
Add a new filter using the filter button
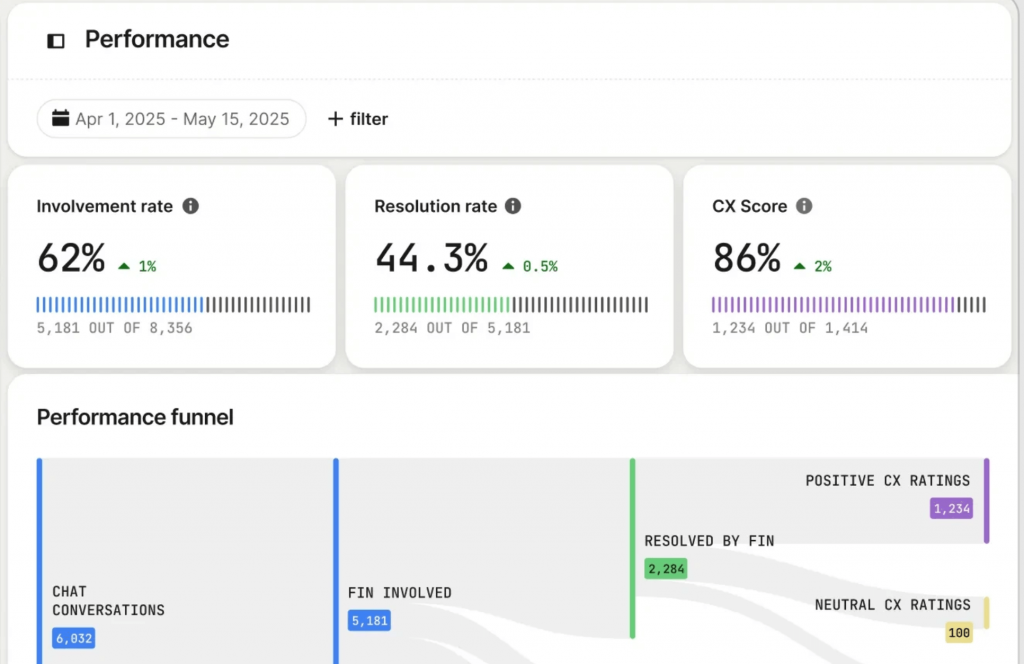coord(356,118)
